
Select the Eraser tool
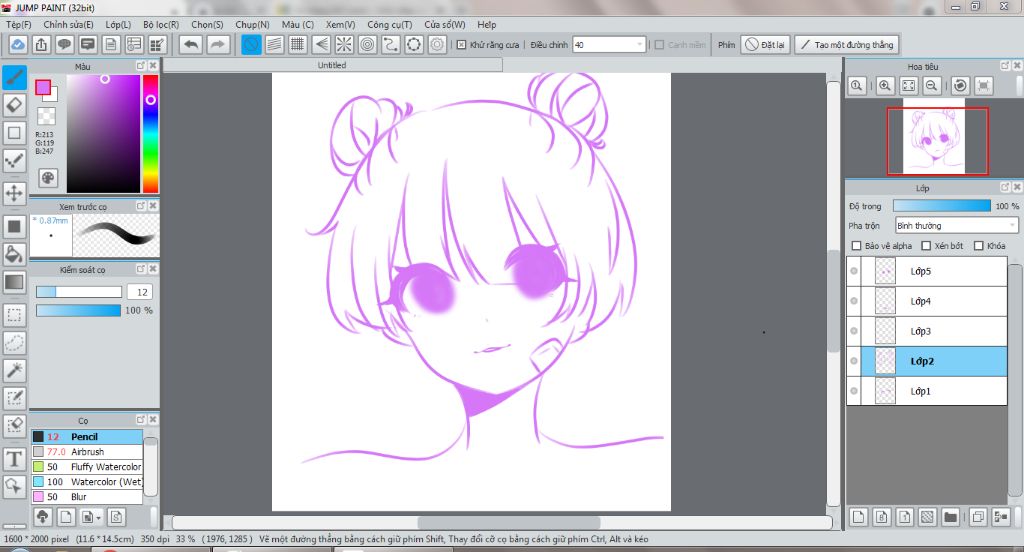tap(14, 105)
